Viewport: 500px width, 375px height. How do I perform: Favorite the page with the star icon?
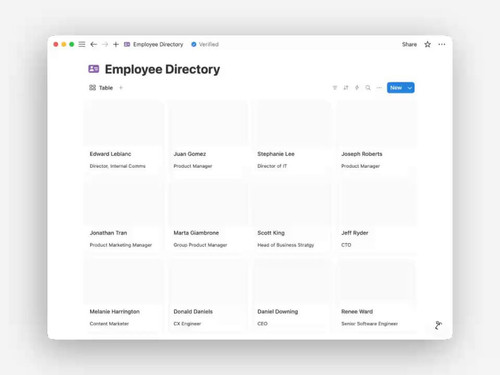click(x=427, y=44)
